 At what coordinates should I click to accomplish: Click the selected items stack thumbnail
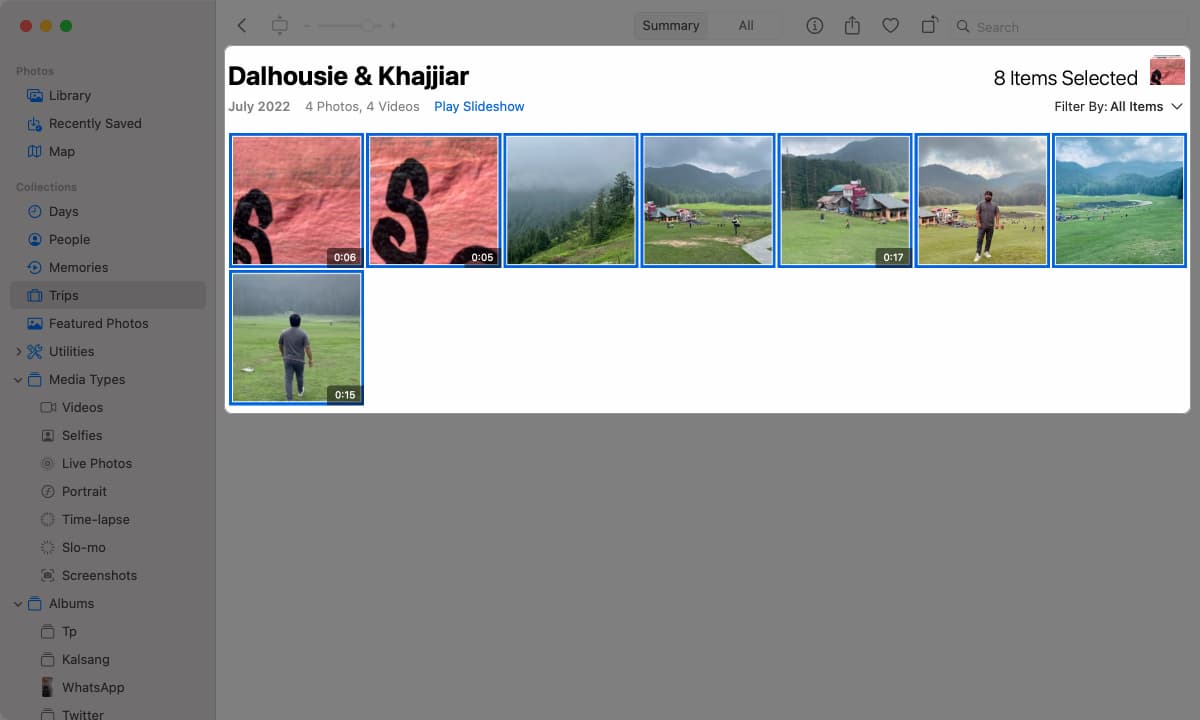(1167, 71)
